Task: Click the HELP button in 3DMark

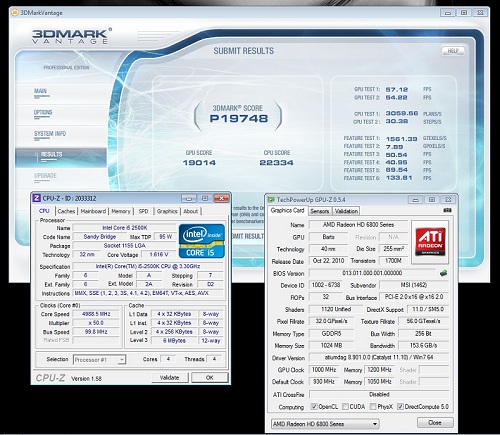Action: pyautogui.click(x=453, y=51)
